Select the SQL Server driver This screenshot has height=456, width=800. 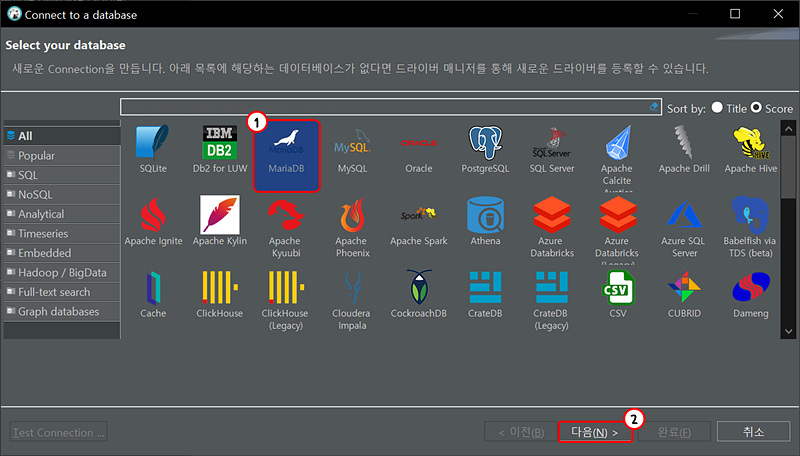(x=552, y=149)
